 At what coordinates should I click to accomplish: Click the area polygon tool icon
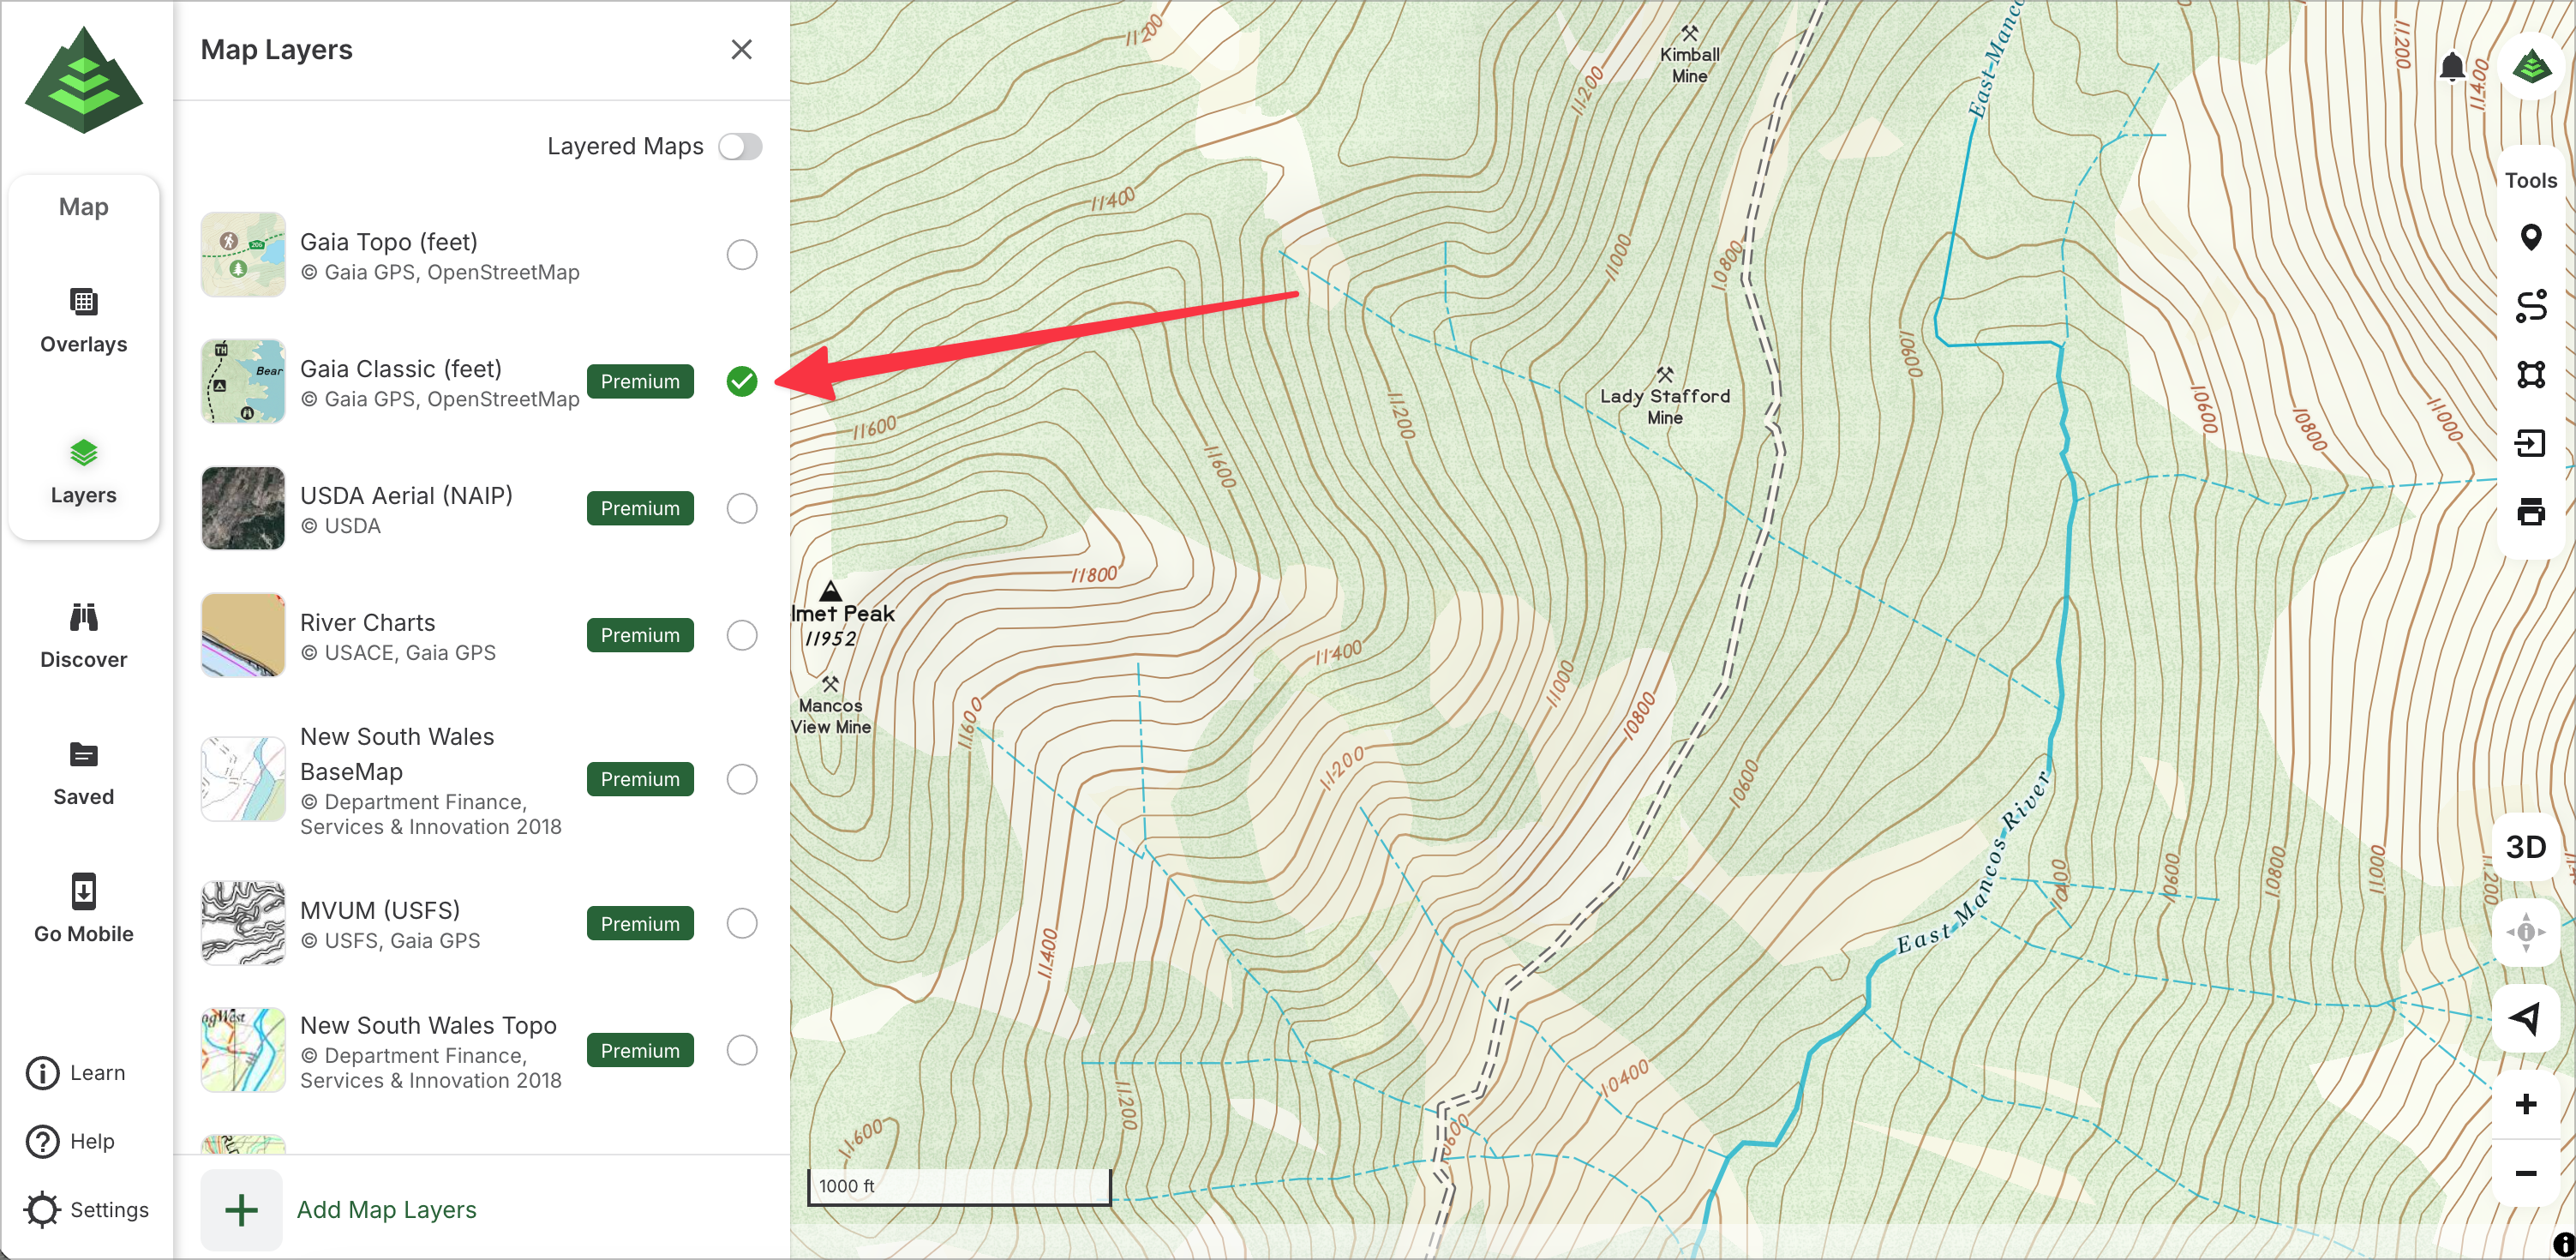pos(2530,374)
